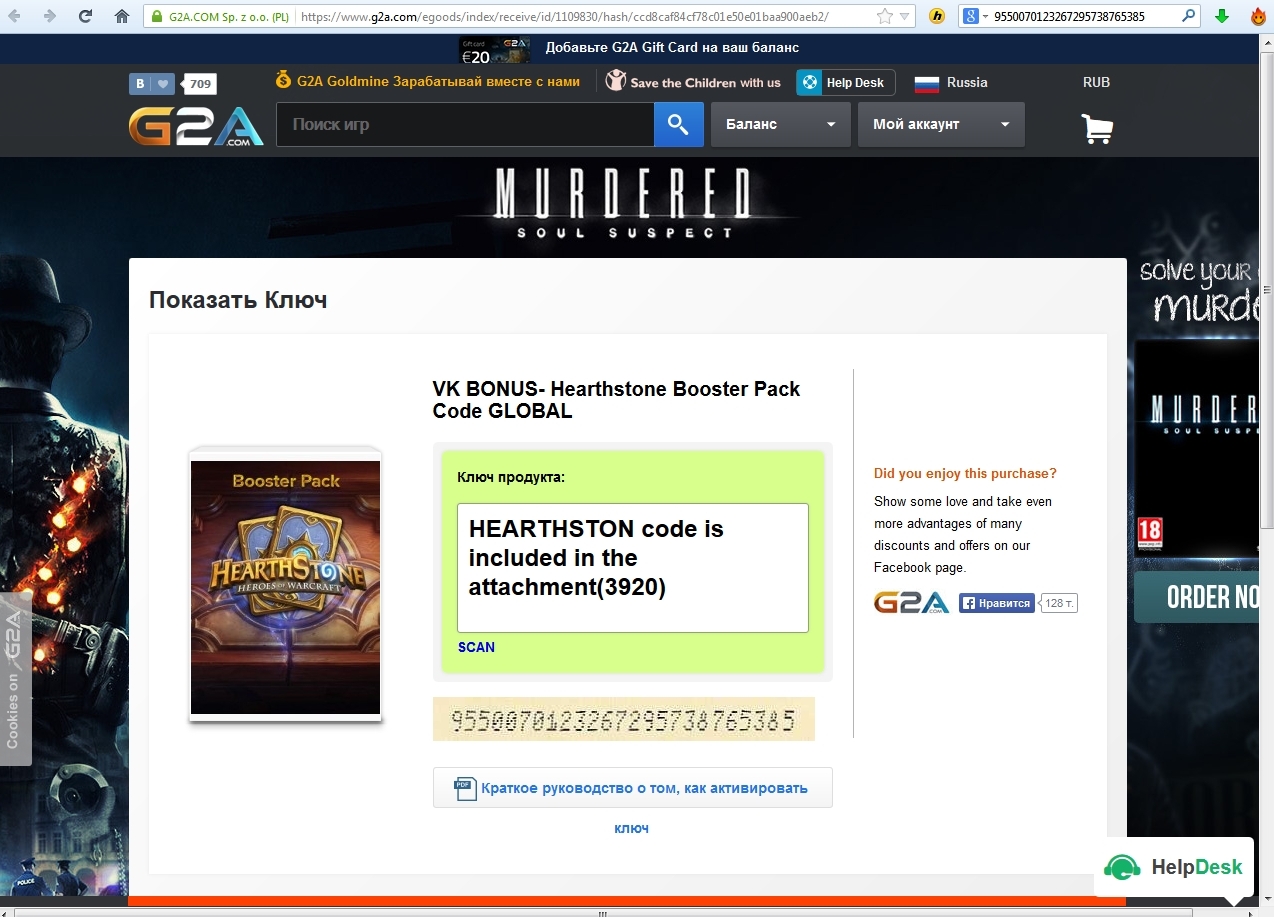Click the 'ключ' link below the guide button
Screen dimensions: 1274x917
631,828
